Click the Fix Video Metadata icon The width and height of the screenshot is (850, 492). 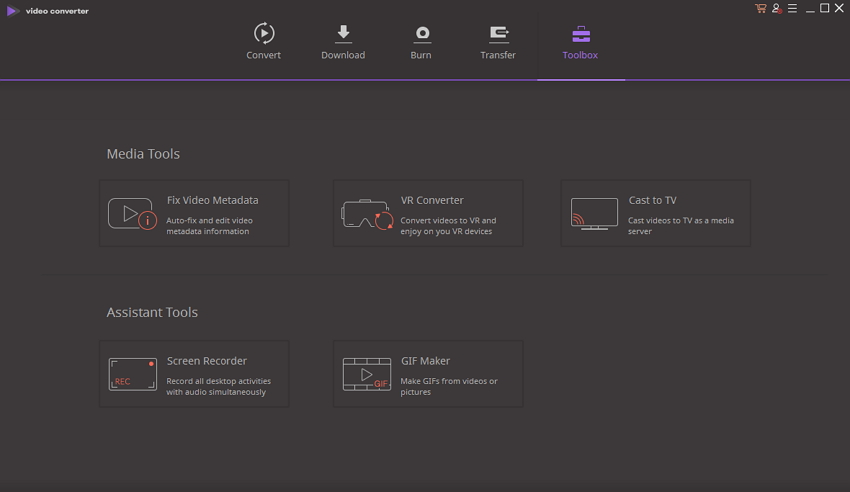point(133,213)
